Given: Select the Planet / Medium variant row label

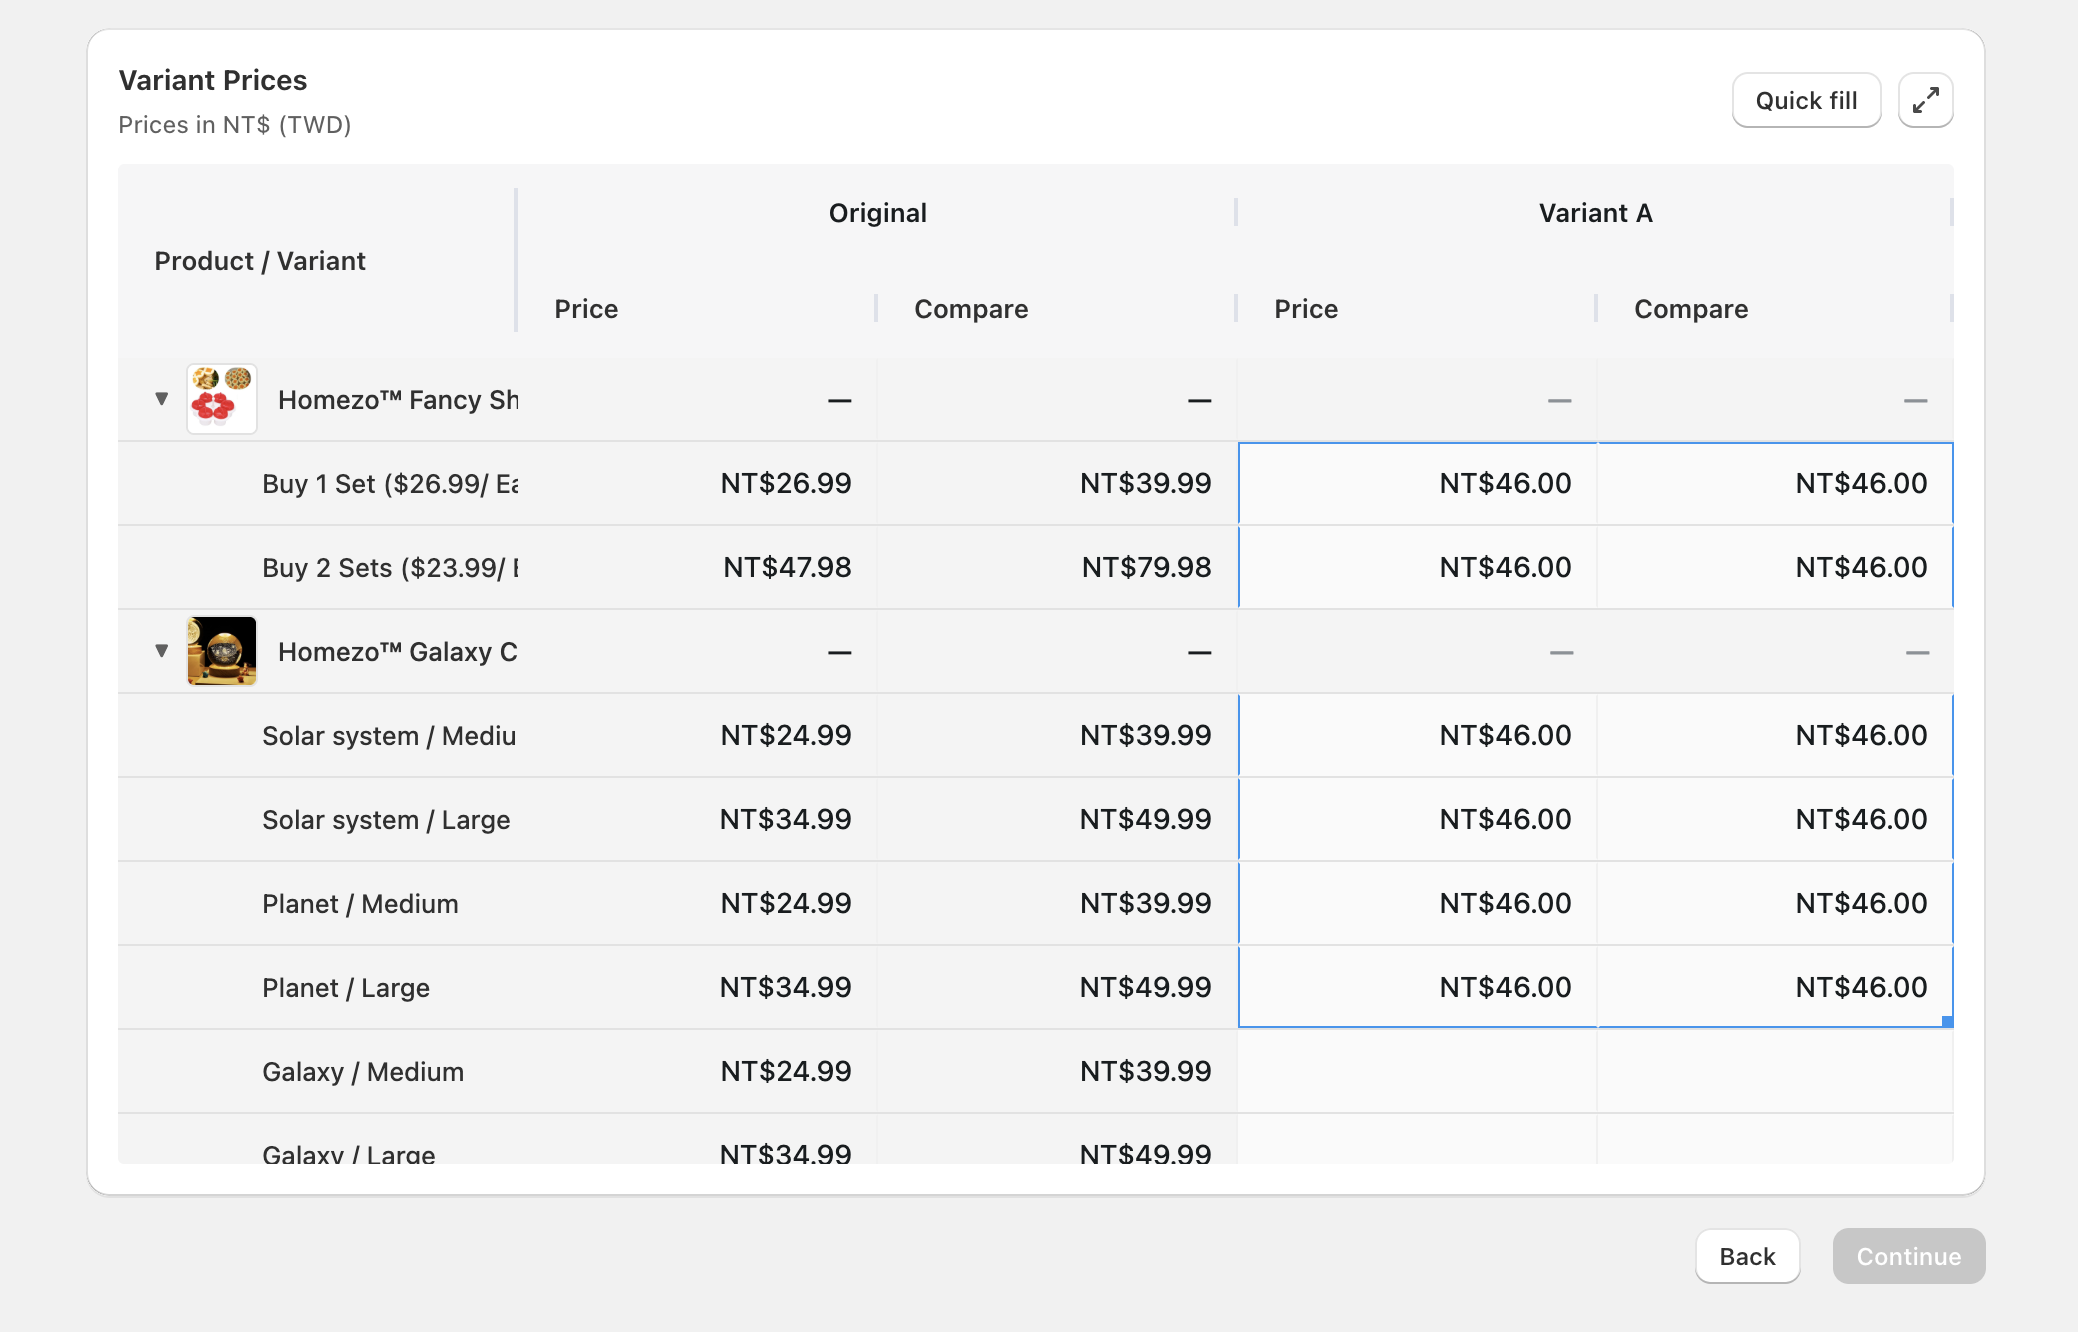Looking at the screenshot, I should tap(360, 904).
